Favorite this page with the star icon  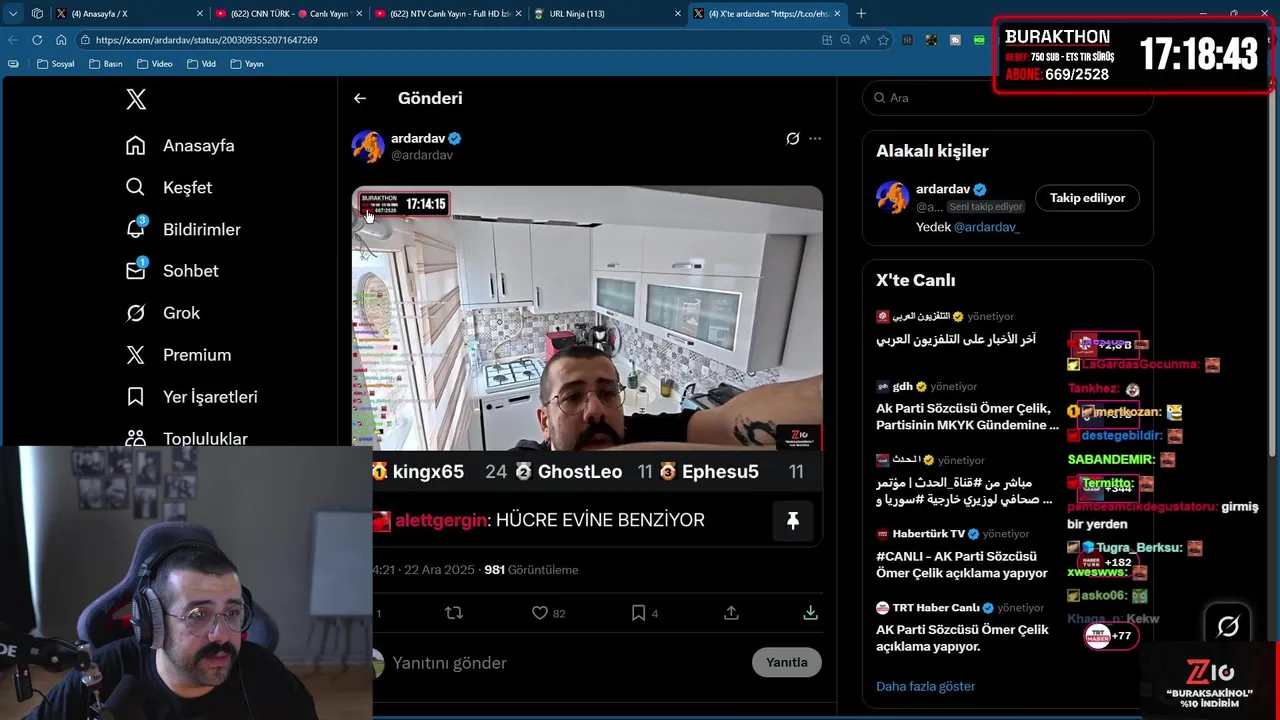point(883,40)
